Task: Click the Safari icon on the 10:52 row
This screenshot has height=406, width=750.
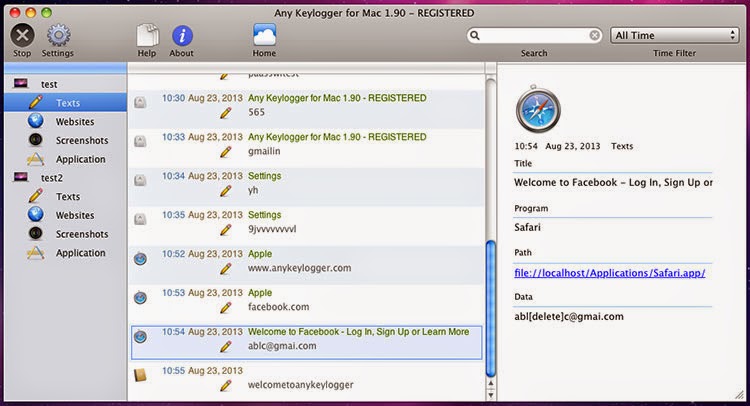Action: [x=140, y=259]
